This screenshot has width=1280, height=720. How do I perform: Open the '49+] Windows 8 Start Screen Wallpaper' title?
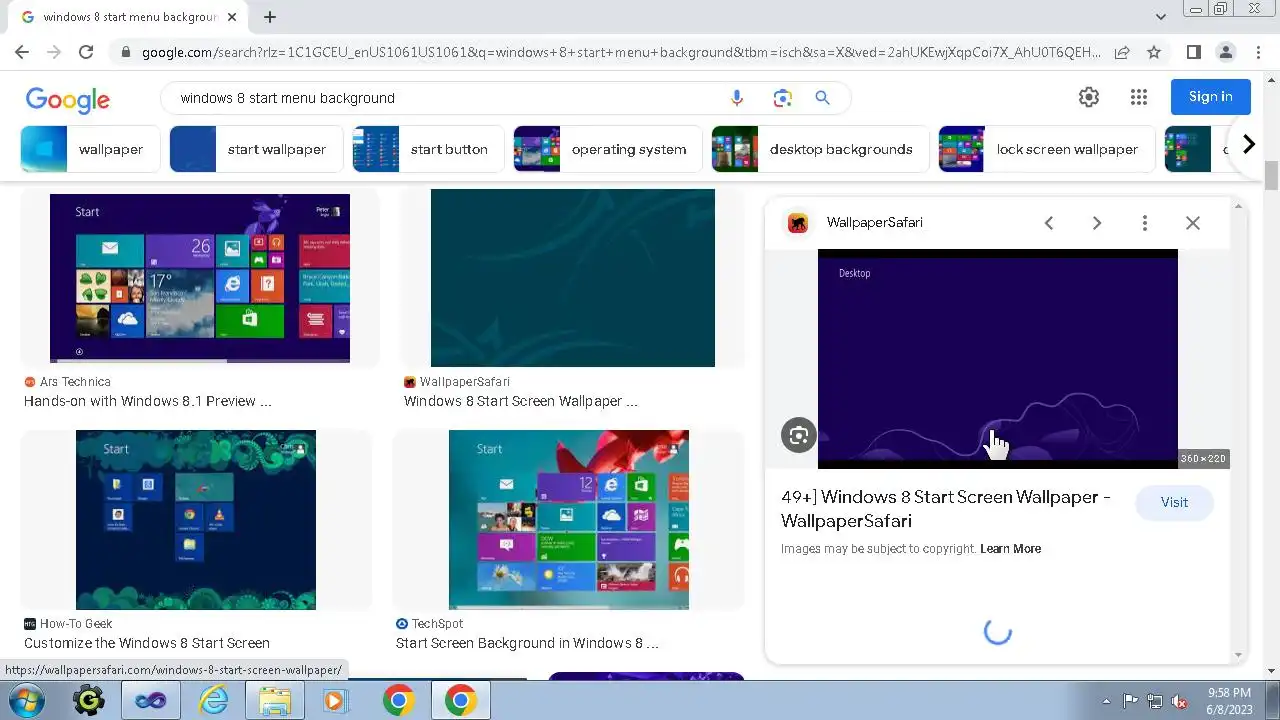click(945, 509)
